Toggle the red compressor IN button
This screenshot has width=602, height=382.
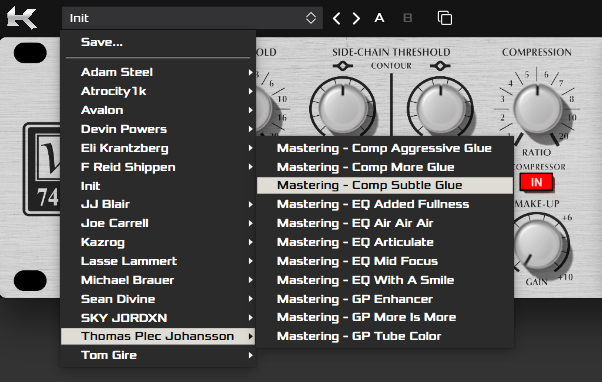tap(536, 182)
